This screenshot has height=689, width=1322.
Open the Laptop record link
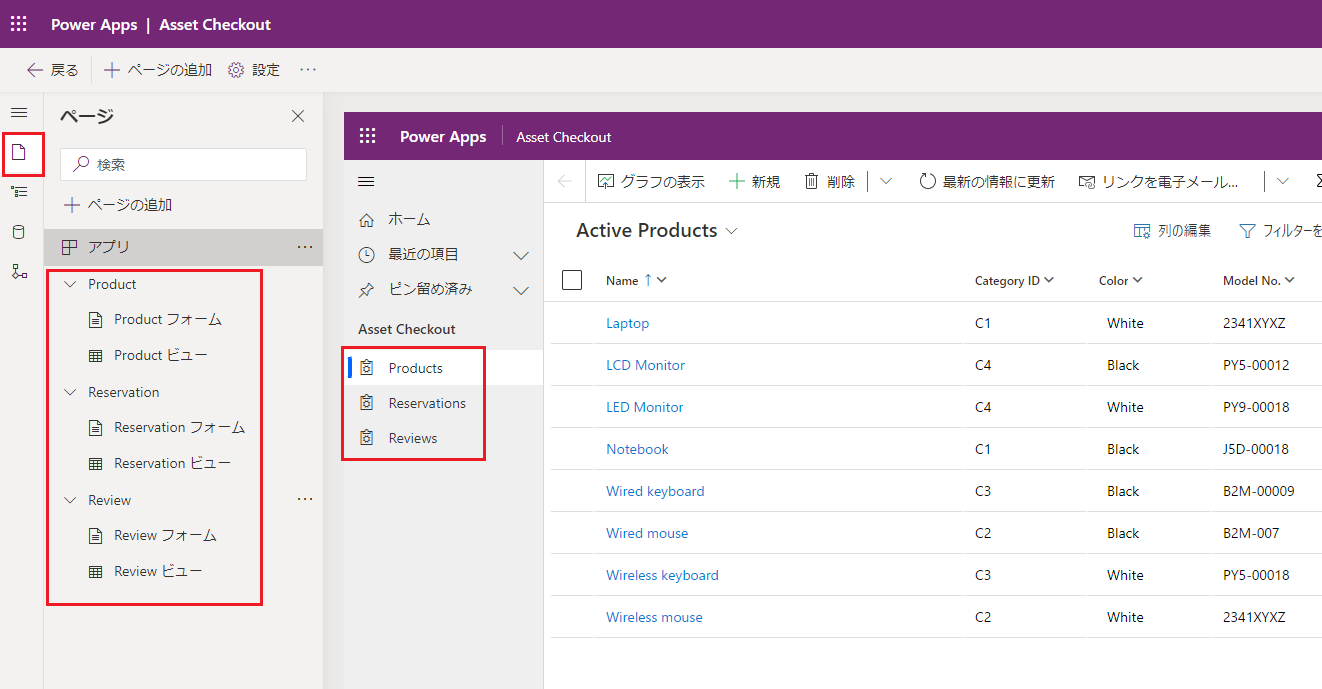[x=627, y=323]
